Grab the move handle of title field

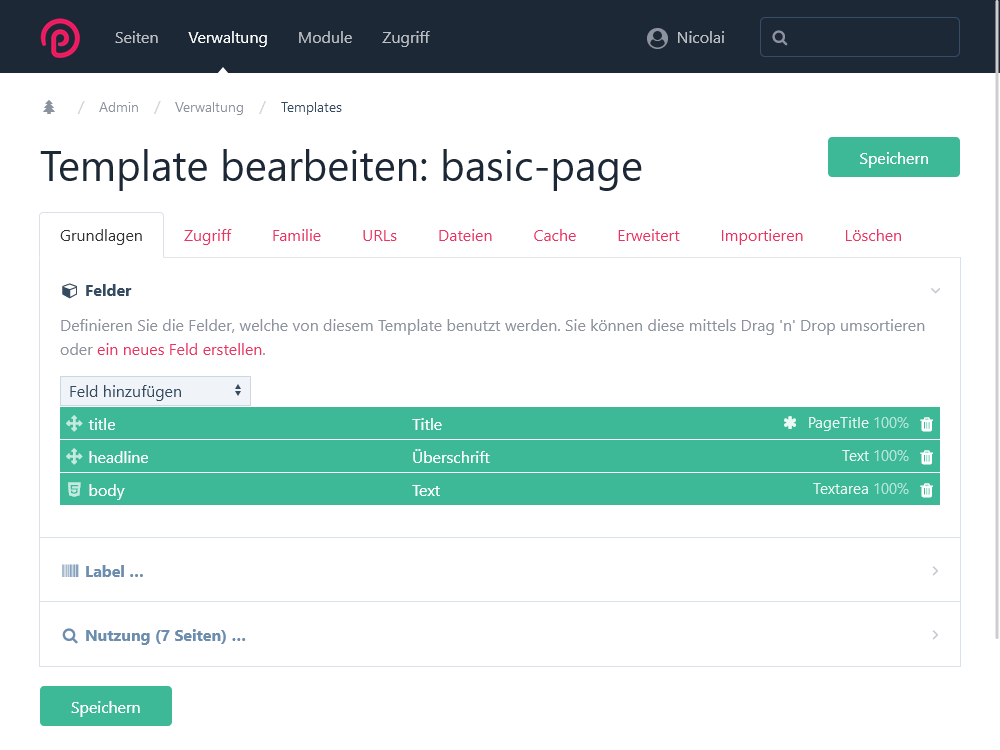tap(74, 423)
